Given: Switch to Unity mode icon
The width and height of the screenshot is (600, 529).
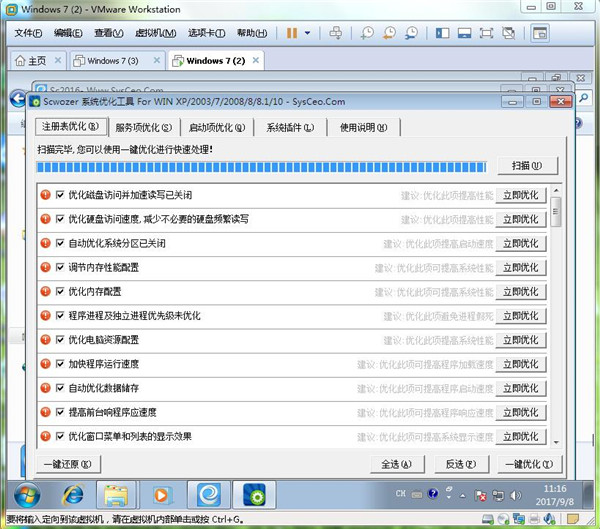Looking at the screenshot, I should click(509, 33).
